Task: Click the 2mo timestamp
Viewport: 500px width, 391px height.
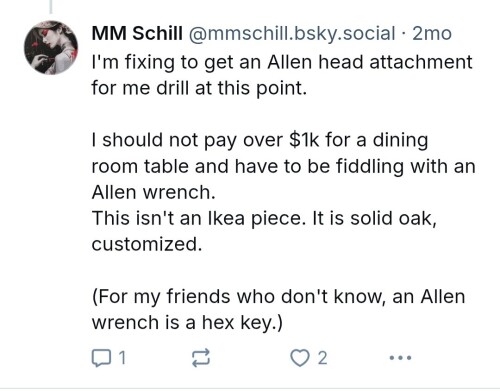Action: click(432, 34)
